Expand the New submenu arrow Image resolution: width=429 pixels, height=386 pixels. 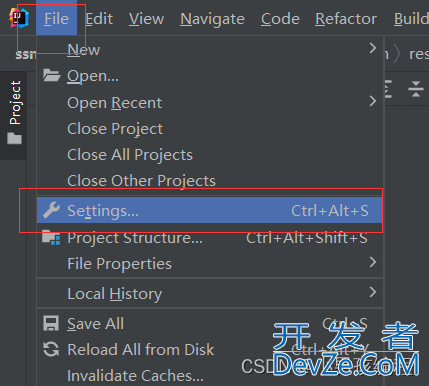tap(373, 48)
